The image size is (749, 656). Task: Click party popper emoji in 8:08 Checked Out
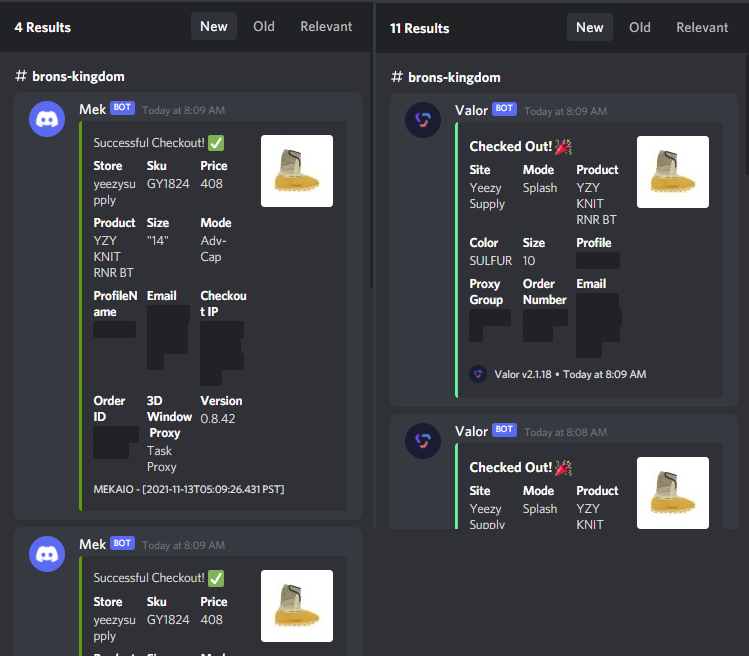tap(563, 467)
